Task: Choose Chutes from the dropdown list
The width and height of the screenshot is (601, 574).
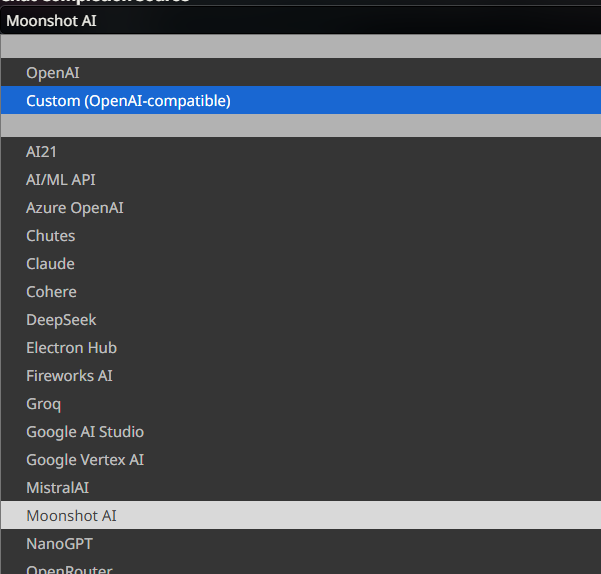Action: pyautogui.click(x=301, y=235)
